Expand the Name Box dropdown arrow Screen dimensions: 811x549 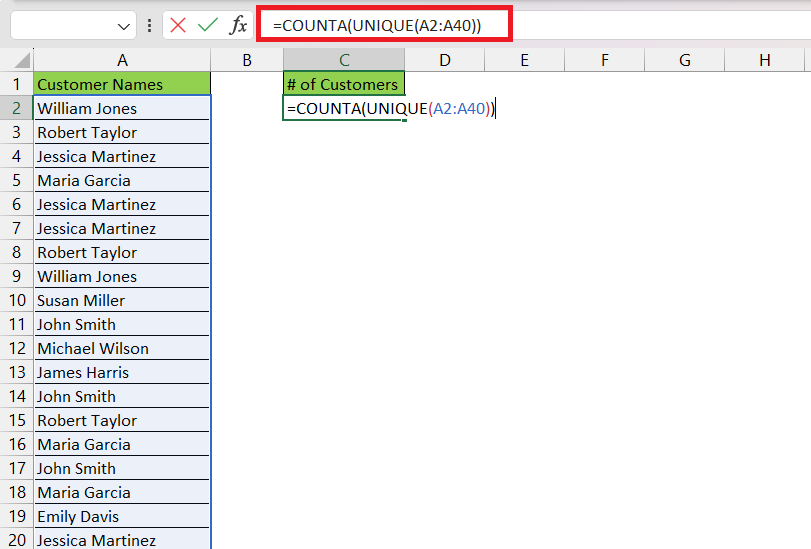click(x=124, y=26)
